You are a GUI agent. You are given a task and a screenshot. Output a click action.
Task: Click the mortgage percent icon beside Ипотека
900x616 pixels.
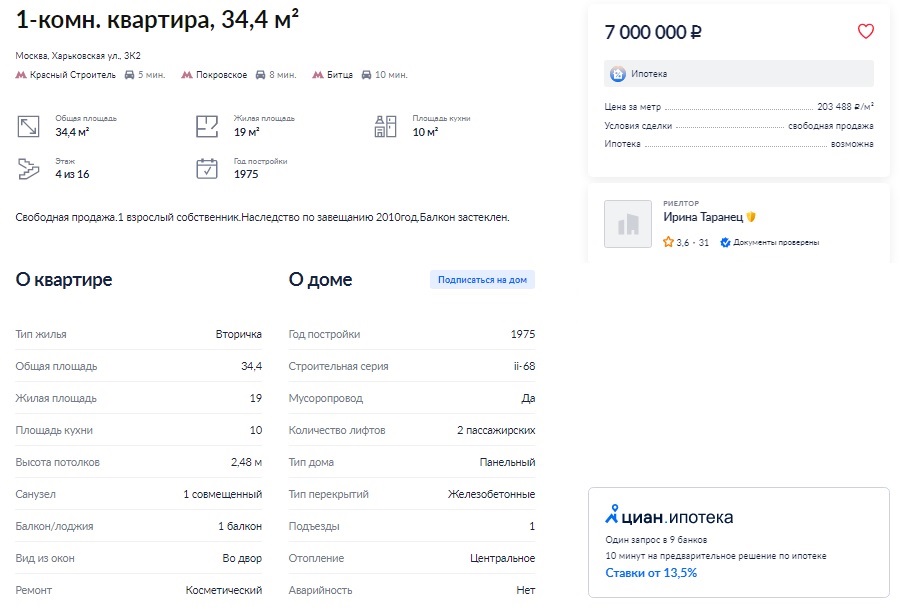(618, 74)
